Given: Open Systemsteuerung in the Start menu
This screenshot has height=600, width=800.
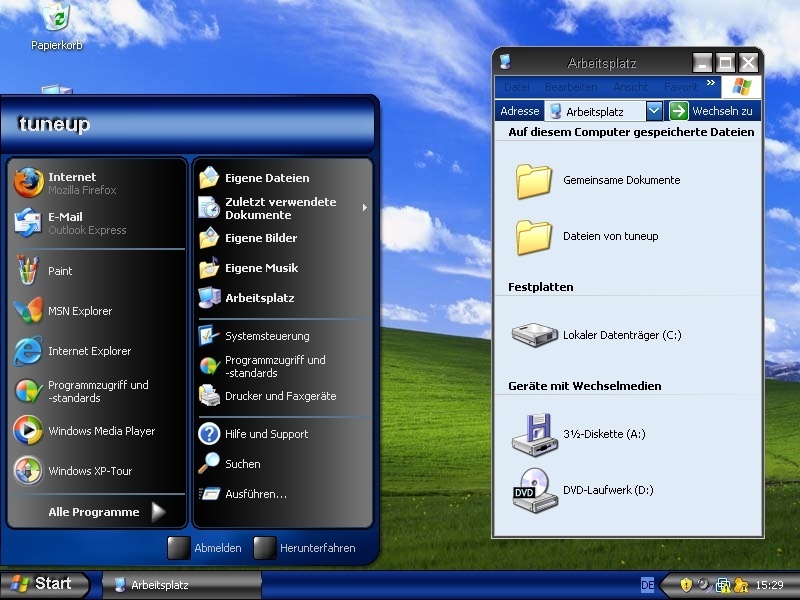Looking at the screenshot, I should 266,336.
